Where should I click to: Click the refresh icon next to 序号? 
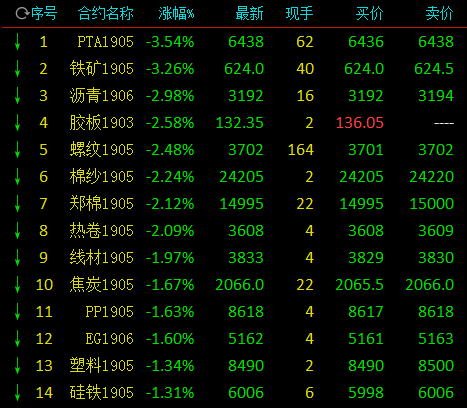click(x=22, y=14)
